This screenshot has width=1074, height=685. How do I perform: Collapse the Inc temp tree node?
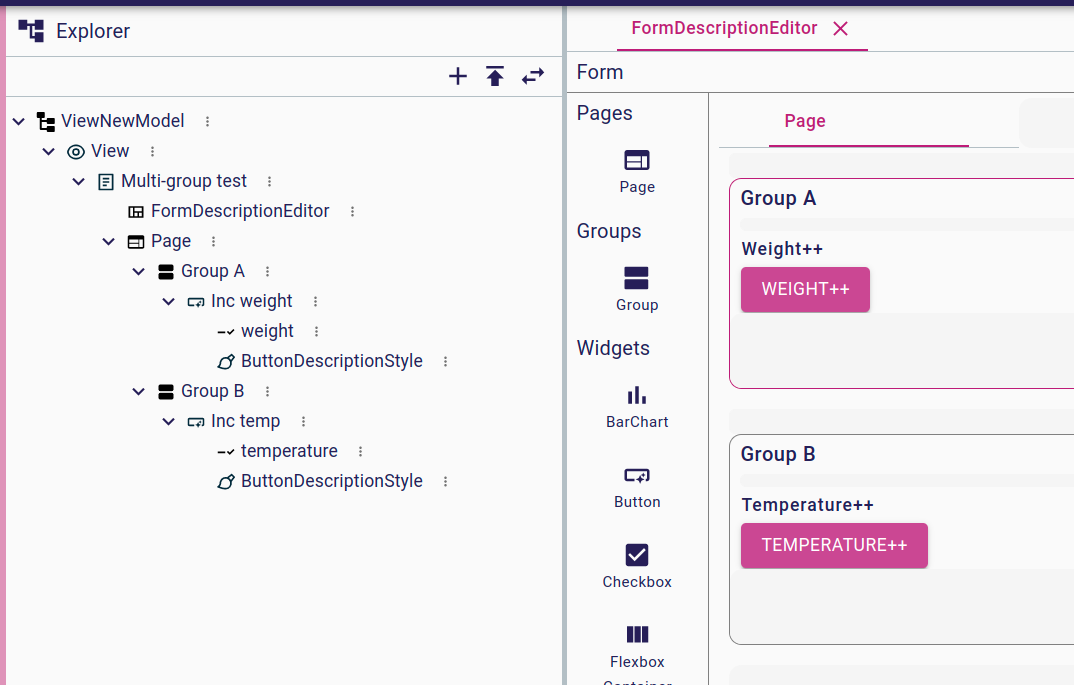(168, 421)
